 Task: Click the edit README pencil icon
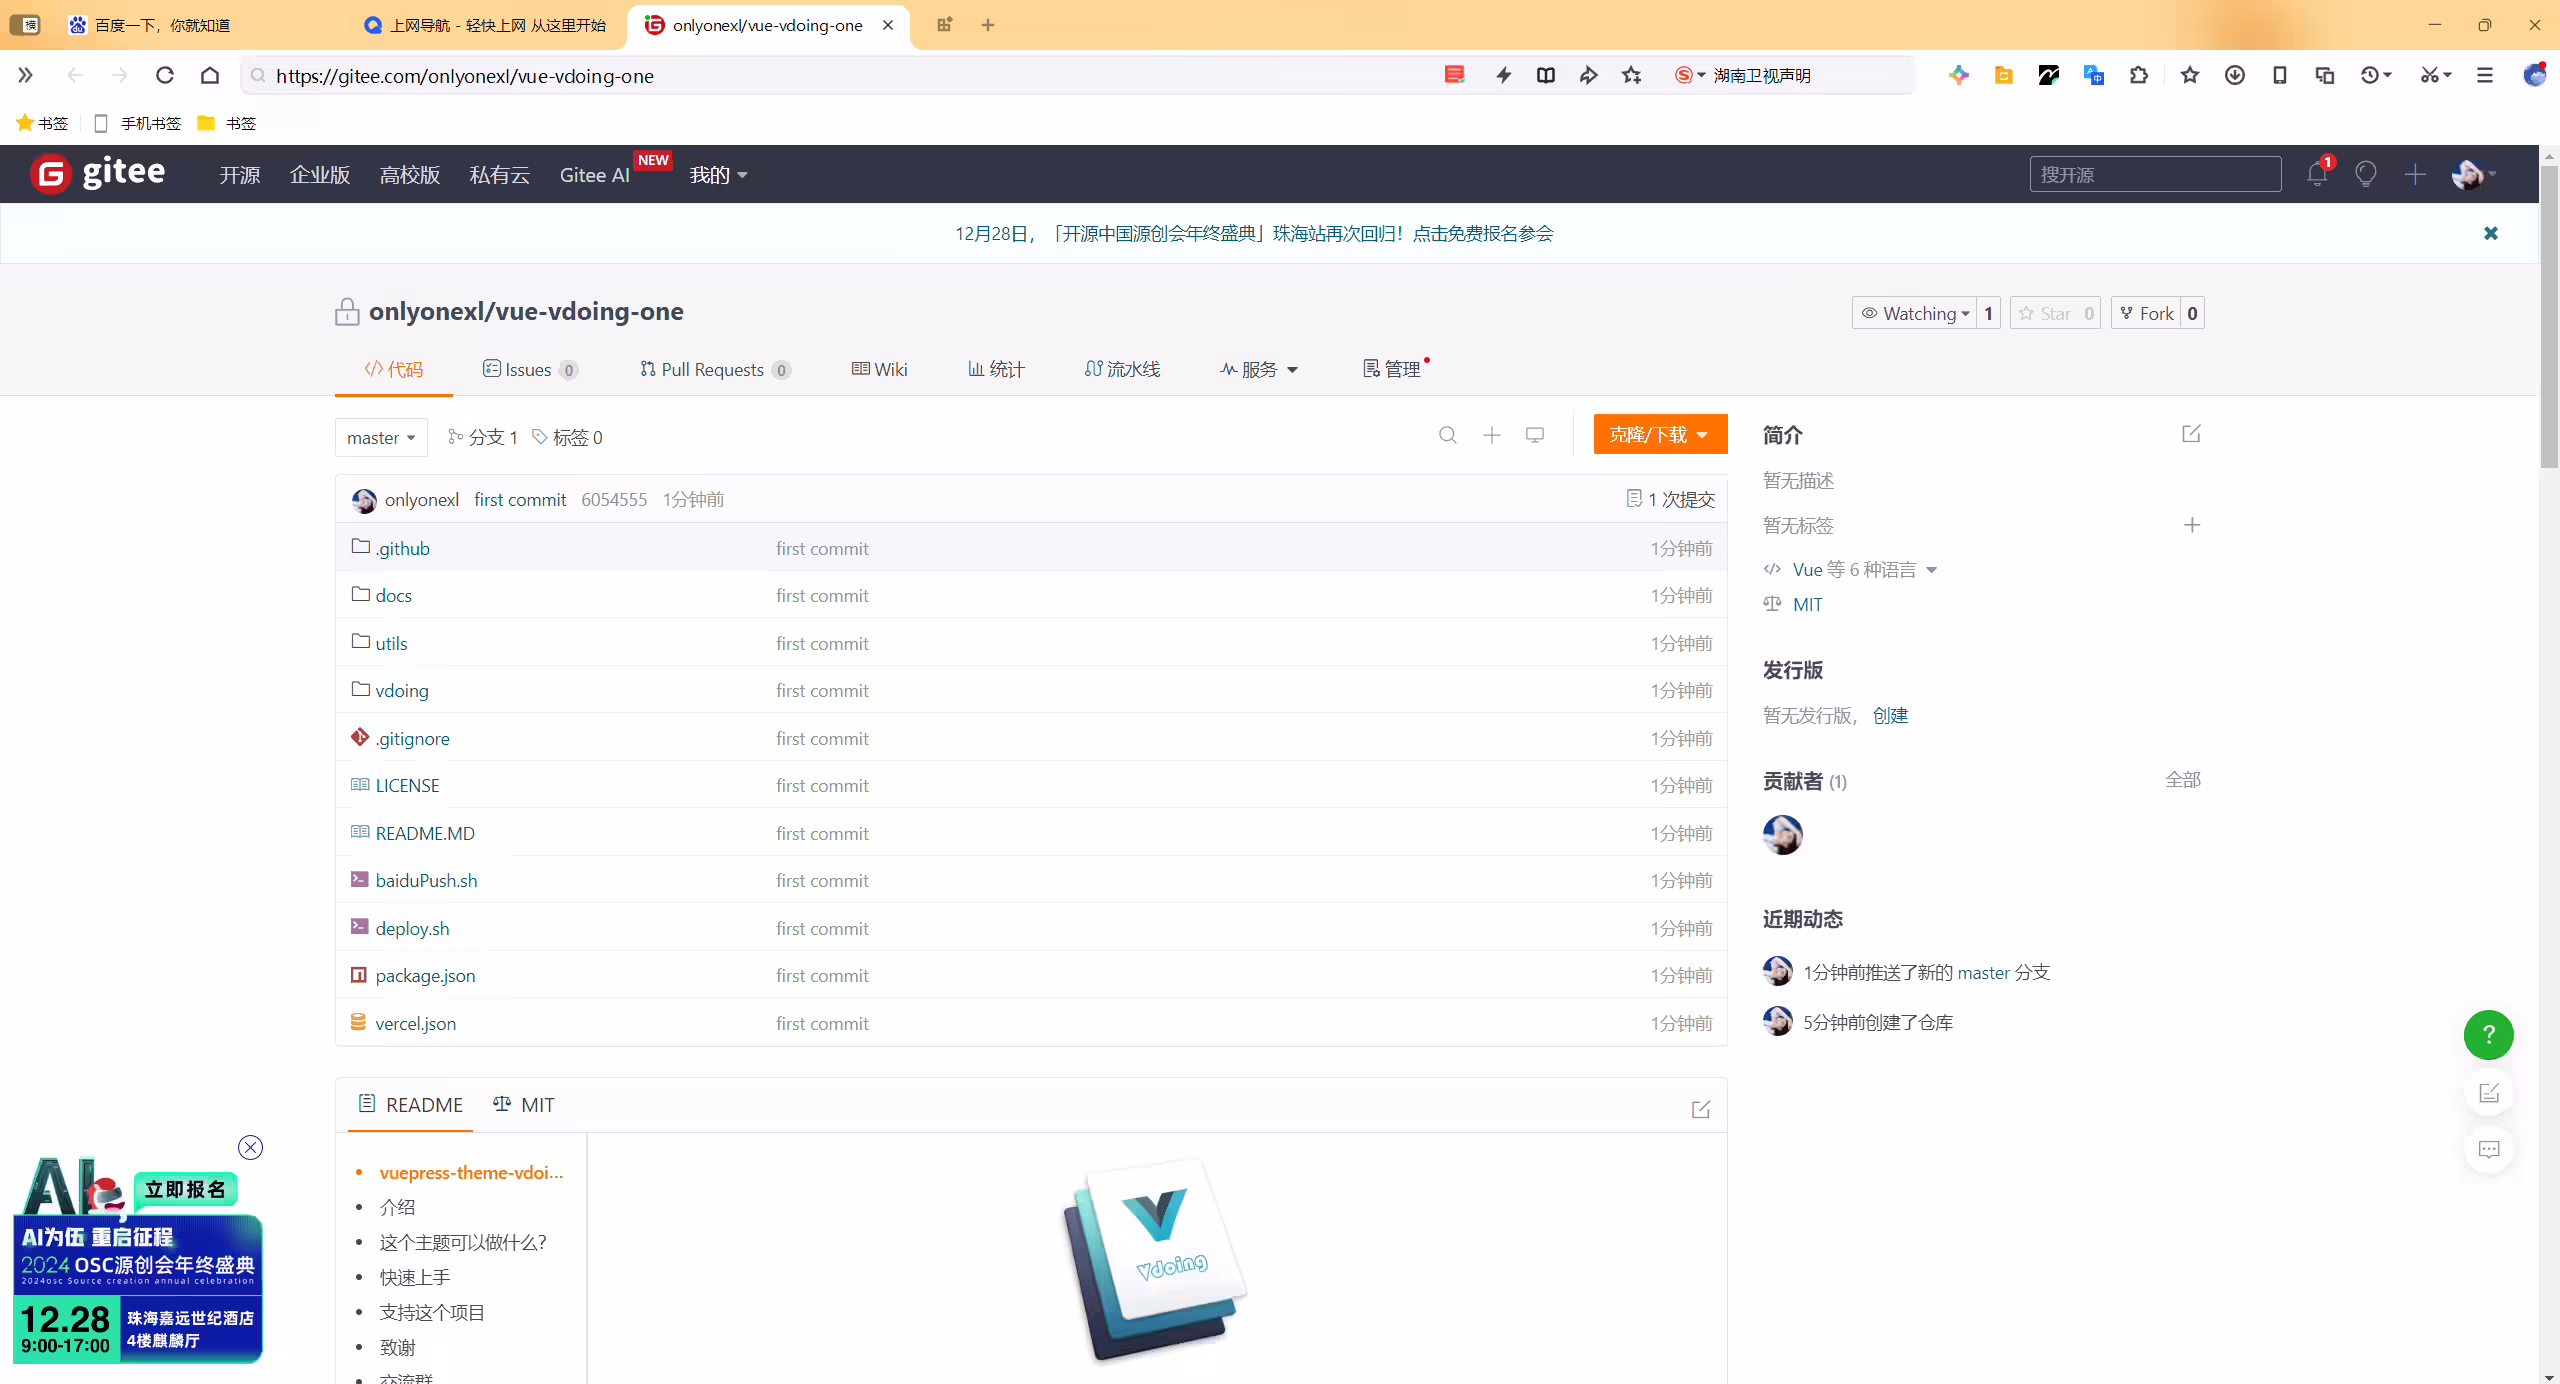point(1701,1109)
